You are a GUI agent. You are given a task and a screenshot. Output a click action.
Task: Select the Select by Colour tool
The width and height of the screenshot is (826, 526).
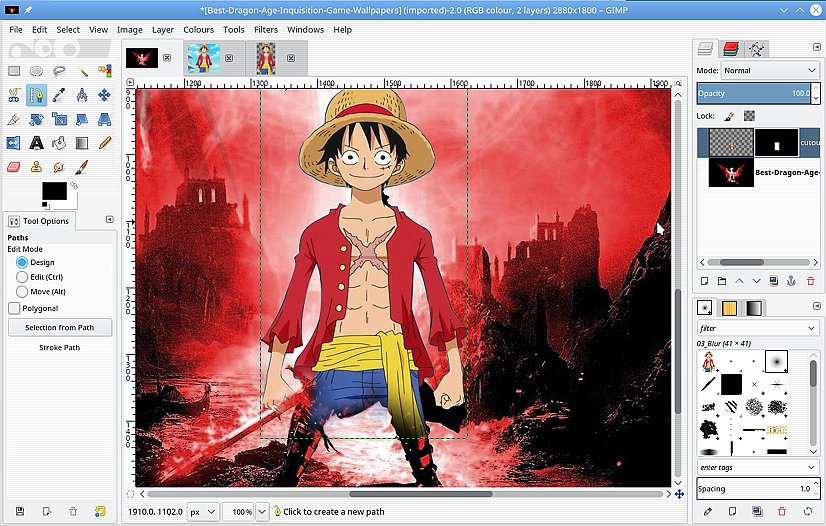(x=105, y=71)
